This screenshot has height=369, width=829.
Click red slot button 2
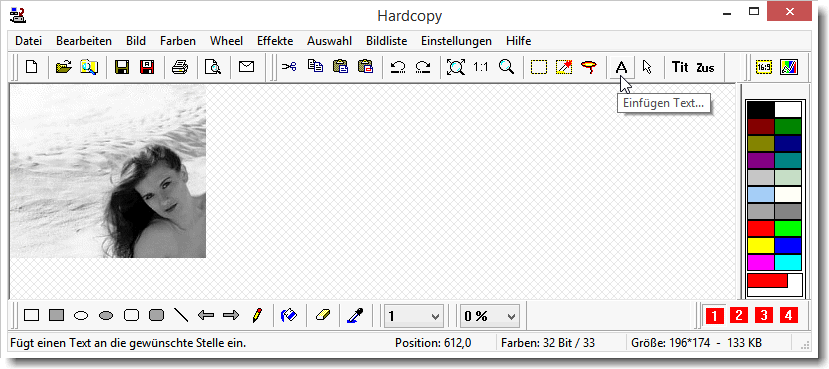coord(739,316)
